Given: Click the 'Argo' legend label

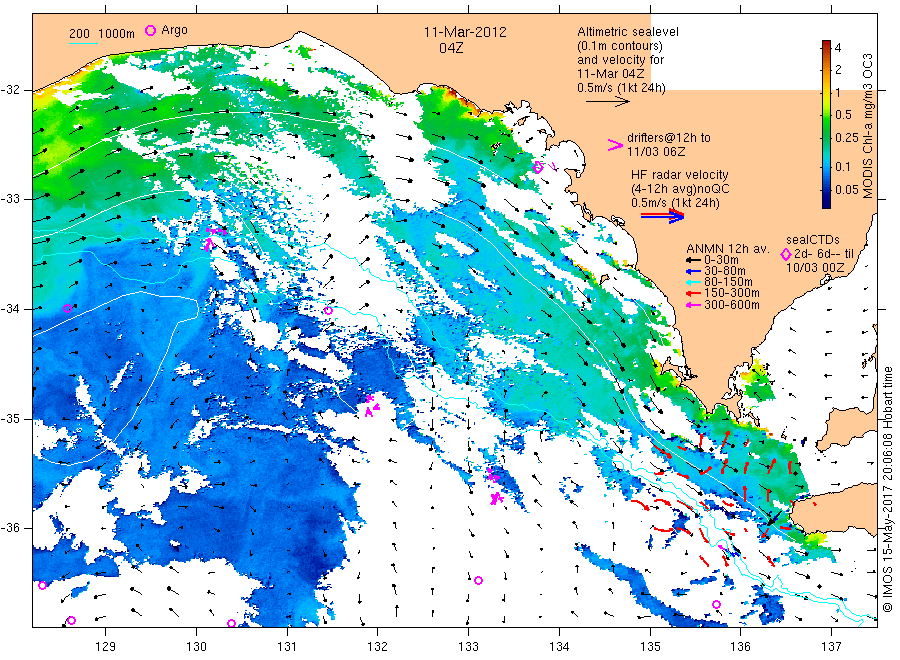Looking at the screenshot, I should coord(174,30).
